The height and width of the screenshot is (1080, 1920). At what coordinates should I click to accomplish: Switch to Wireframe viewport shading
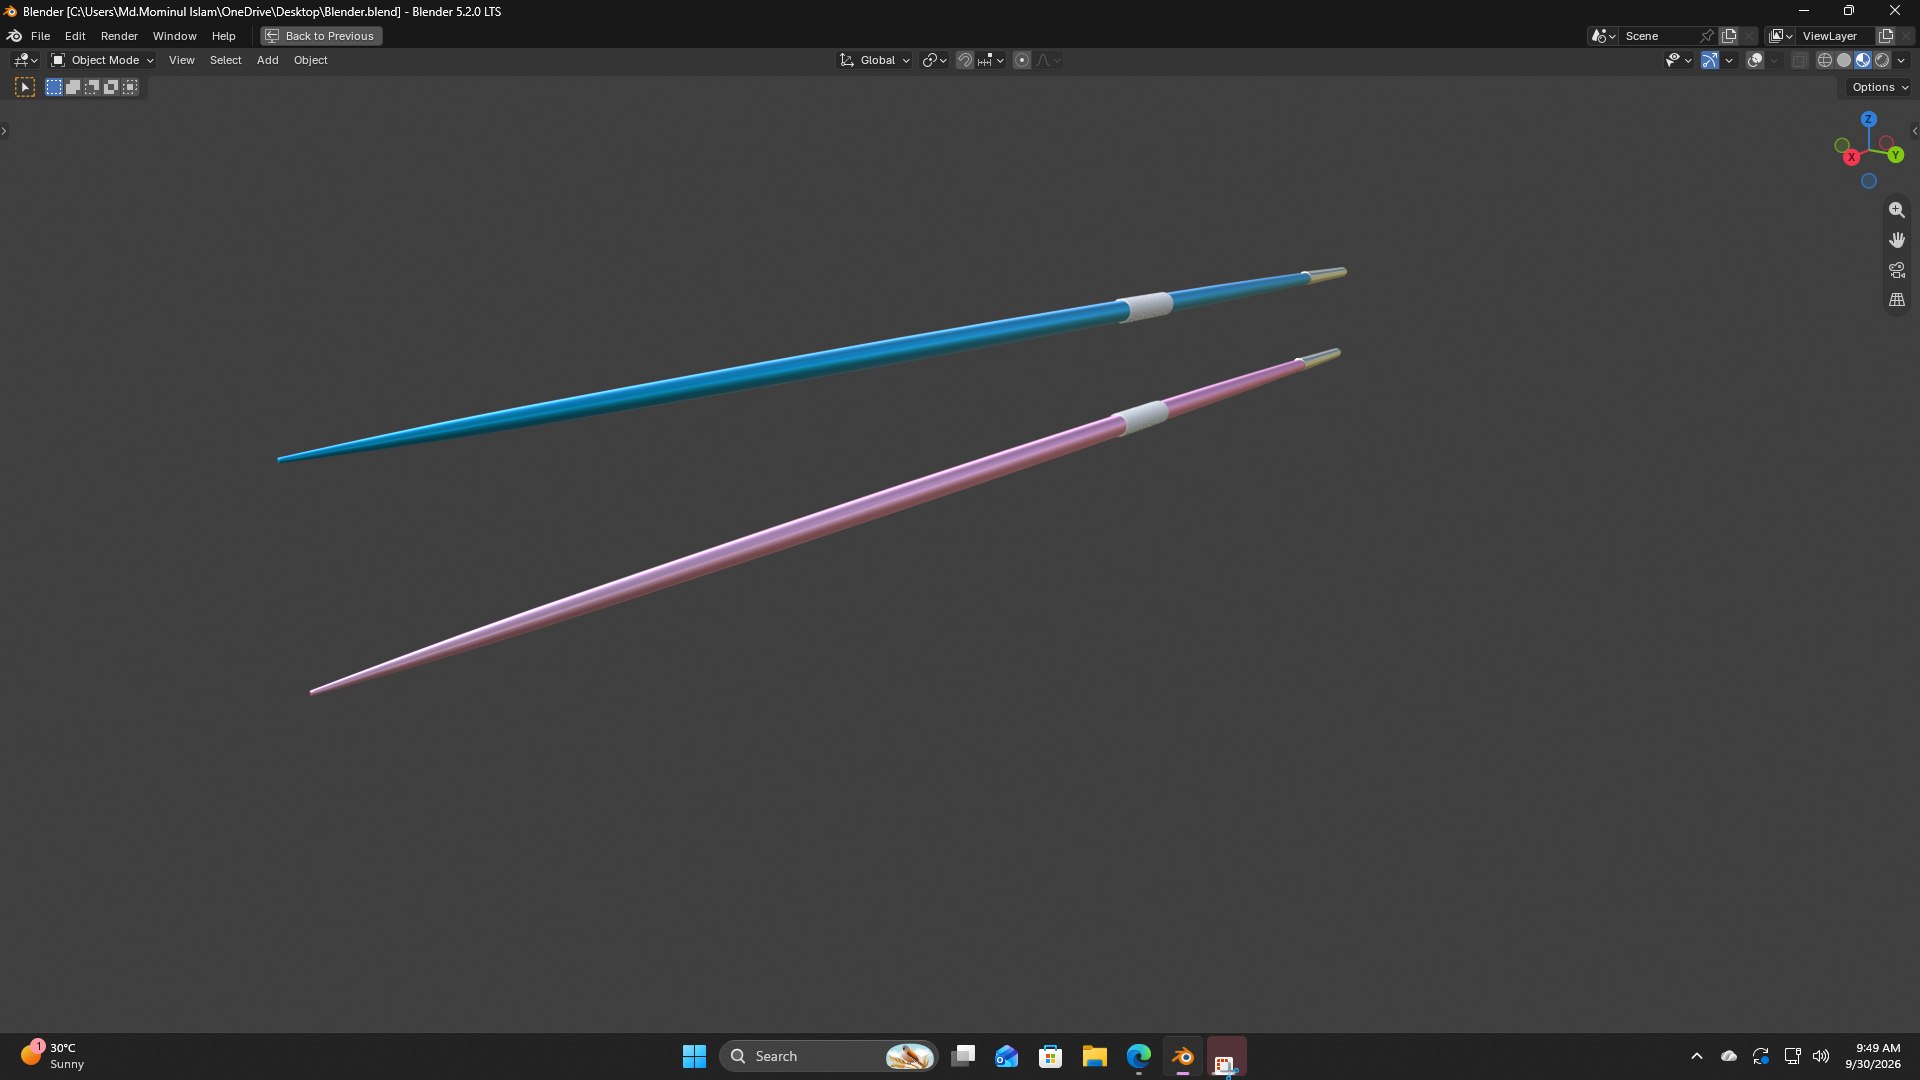click(x=1824, y=61)
